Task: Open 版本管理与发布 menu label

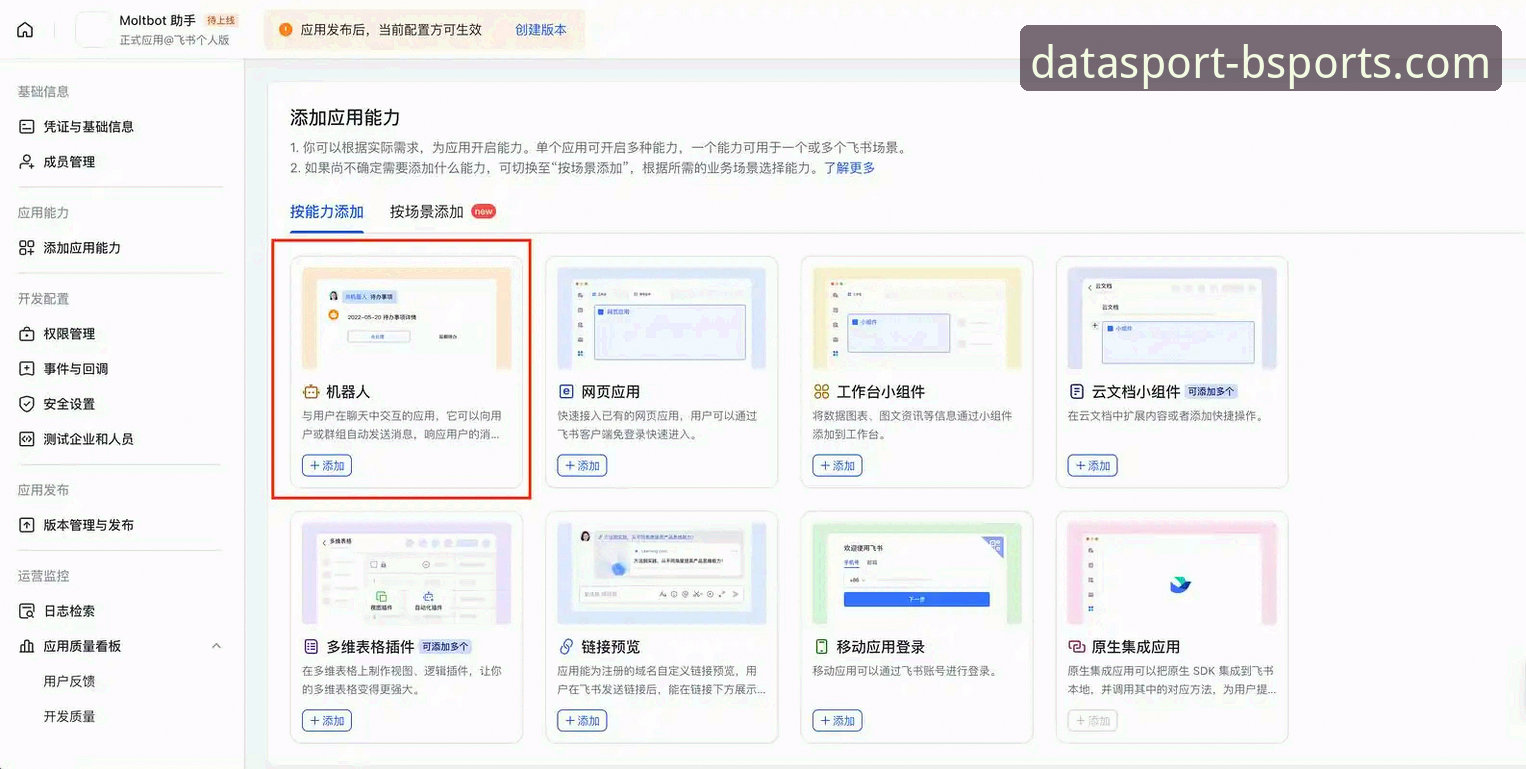Action: pos(89,525)
